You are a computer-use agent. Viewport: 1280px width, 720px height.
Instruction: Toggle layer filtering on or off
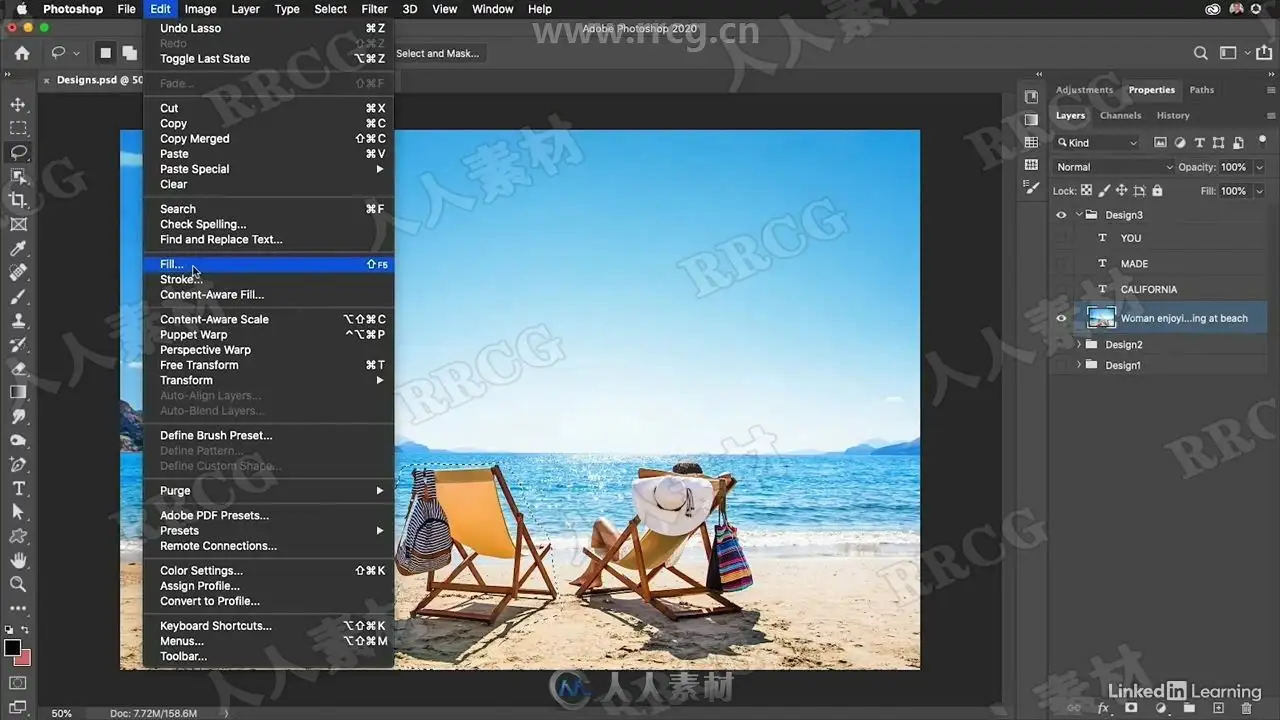click(1262, 141)
